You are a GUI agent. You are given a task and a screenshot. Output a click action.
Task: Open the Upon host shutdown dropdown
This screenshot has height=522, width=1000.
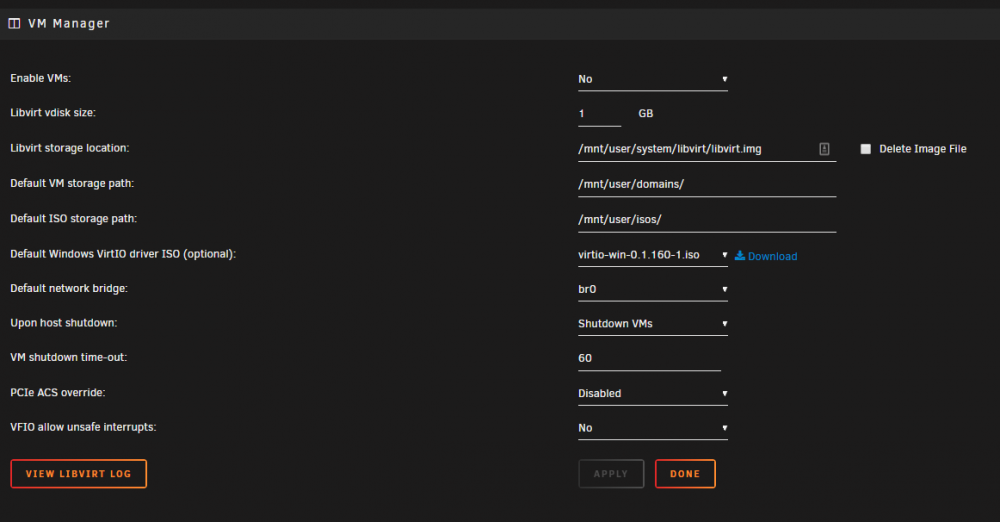point(652,324)
